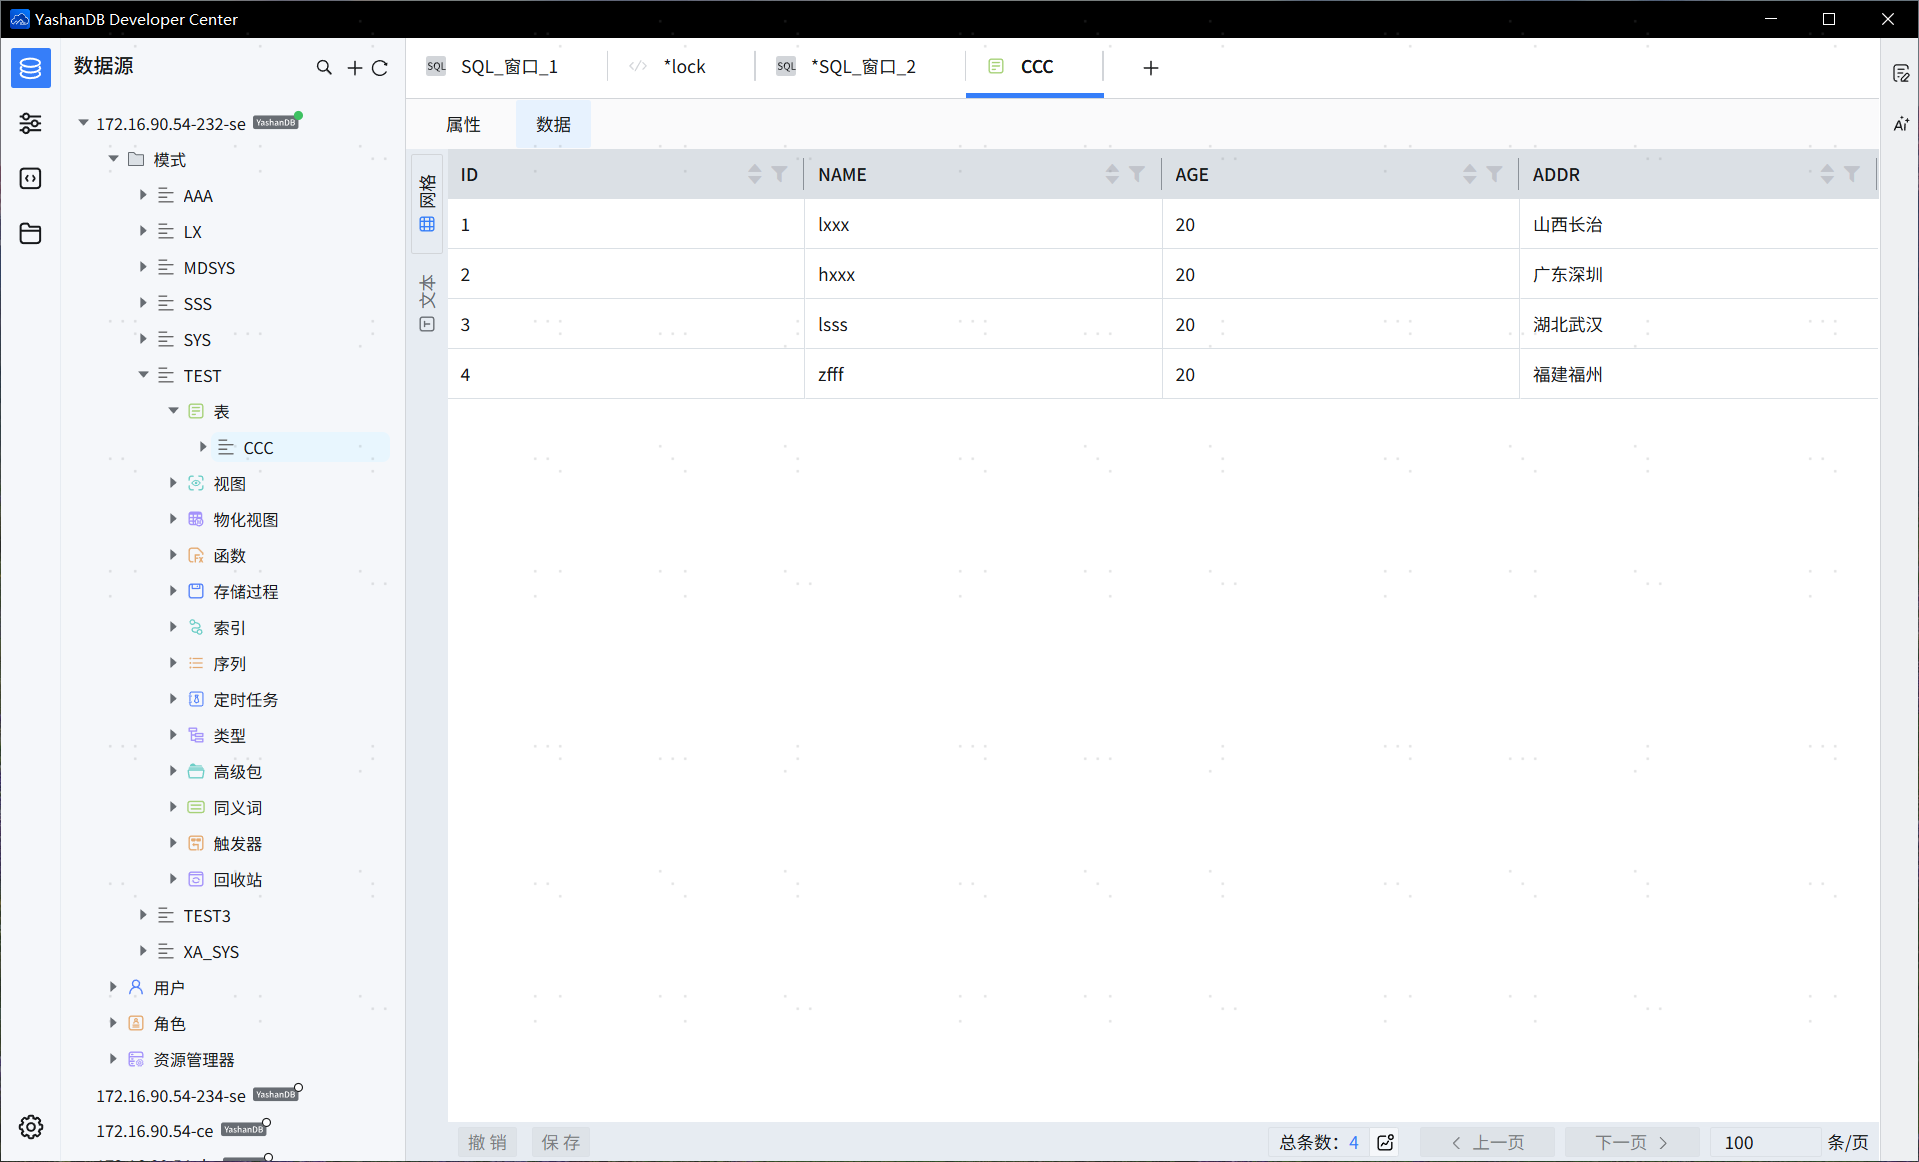Open the AI assistant icon on right edge
The width and height of the screenshot is (1919, 1162).
coord(1901,124)
